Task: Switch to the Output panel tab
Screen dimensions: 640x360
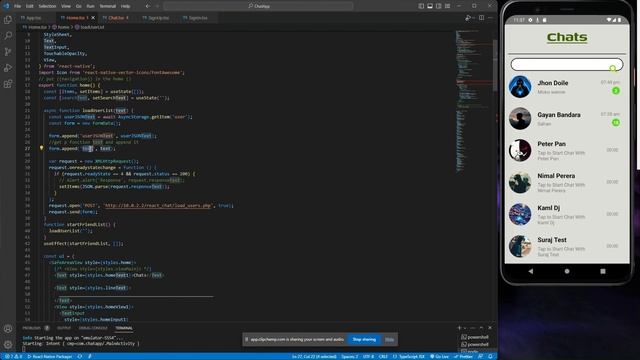Action: (x=64, y=328)
